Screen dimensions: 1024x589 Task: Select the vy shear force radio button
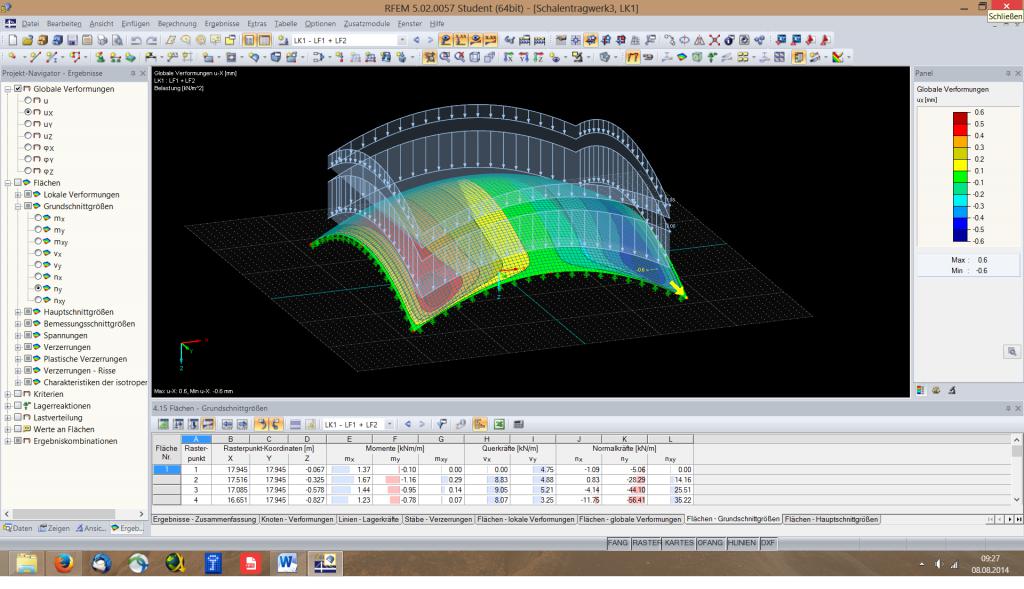[x=38, y=265]
